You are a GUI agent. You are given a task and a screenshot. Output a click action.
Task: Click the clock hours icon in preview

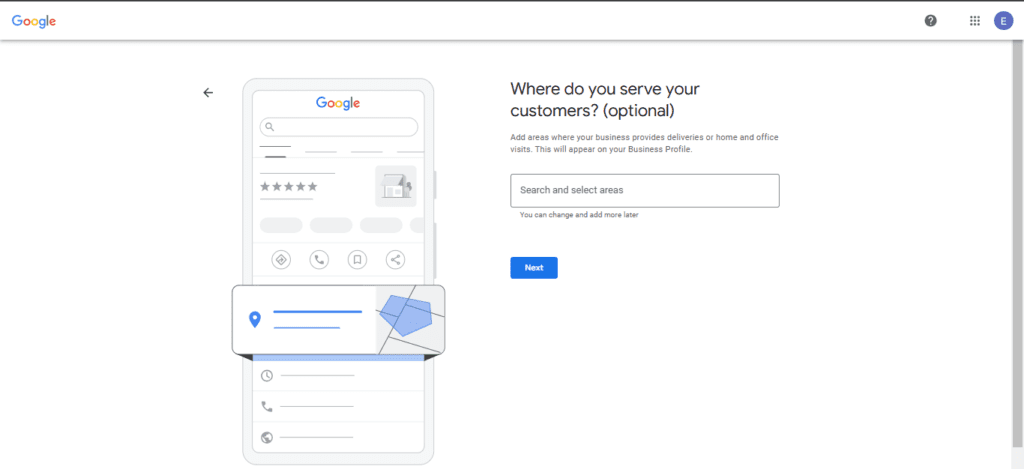pos(267,376)
